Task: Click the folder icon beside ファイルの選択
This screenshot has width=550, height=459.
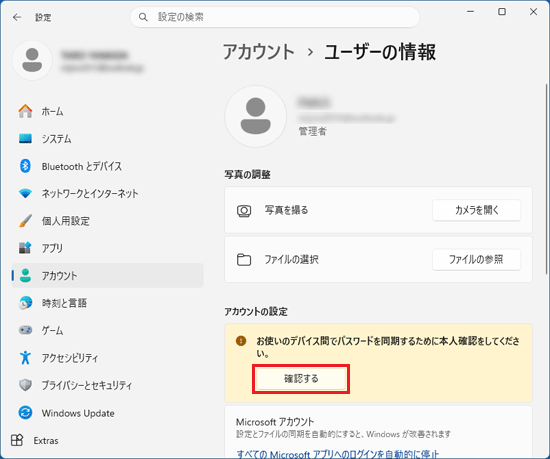Action: (x=244, y=260)
